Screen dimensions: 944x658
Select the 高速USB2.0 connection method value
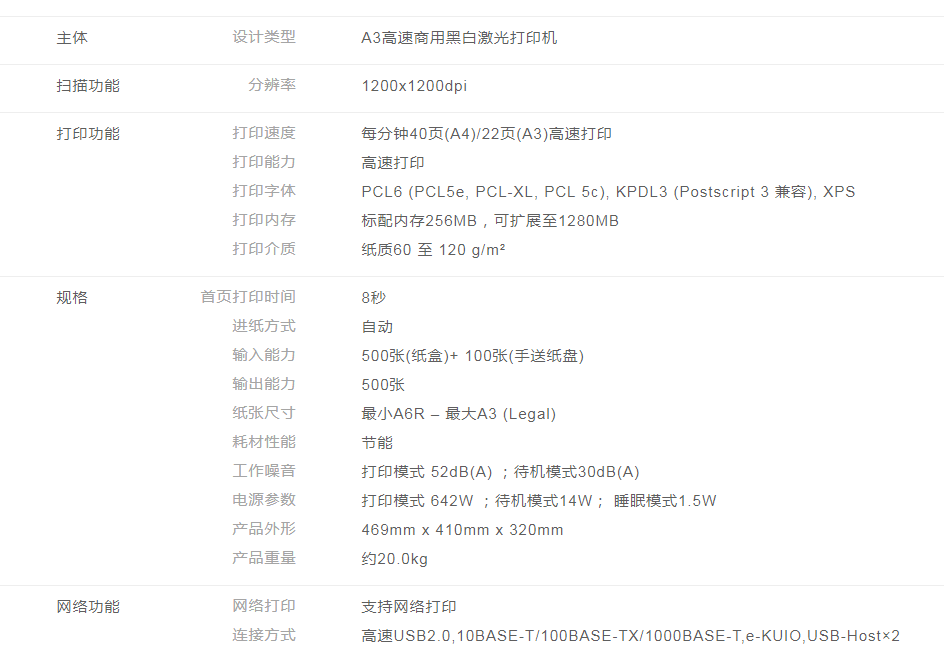630,636
